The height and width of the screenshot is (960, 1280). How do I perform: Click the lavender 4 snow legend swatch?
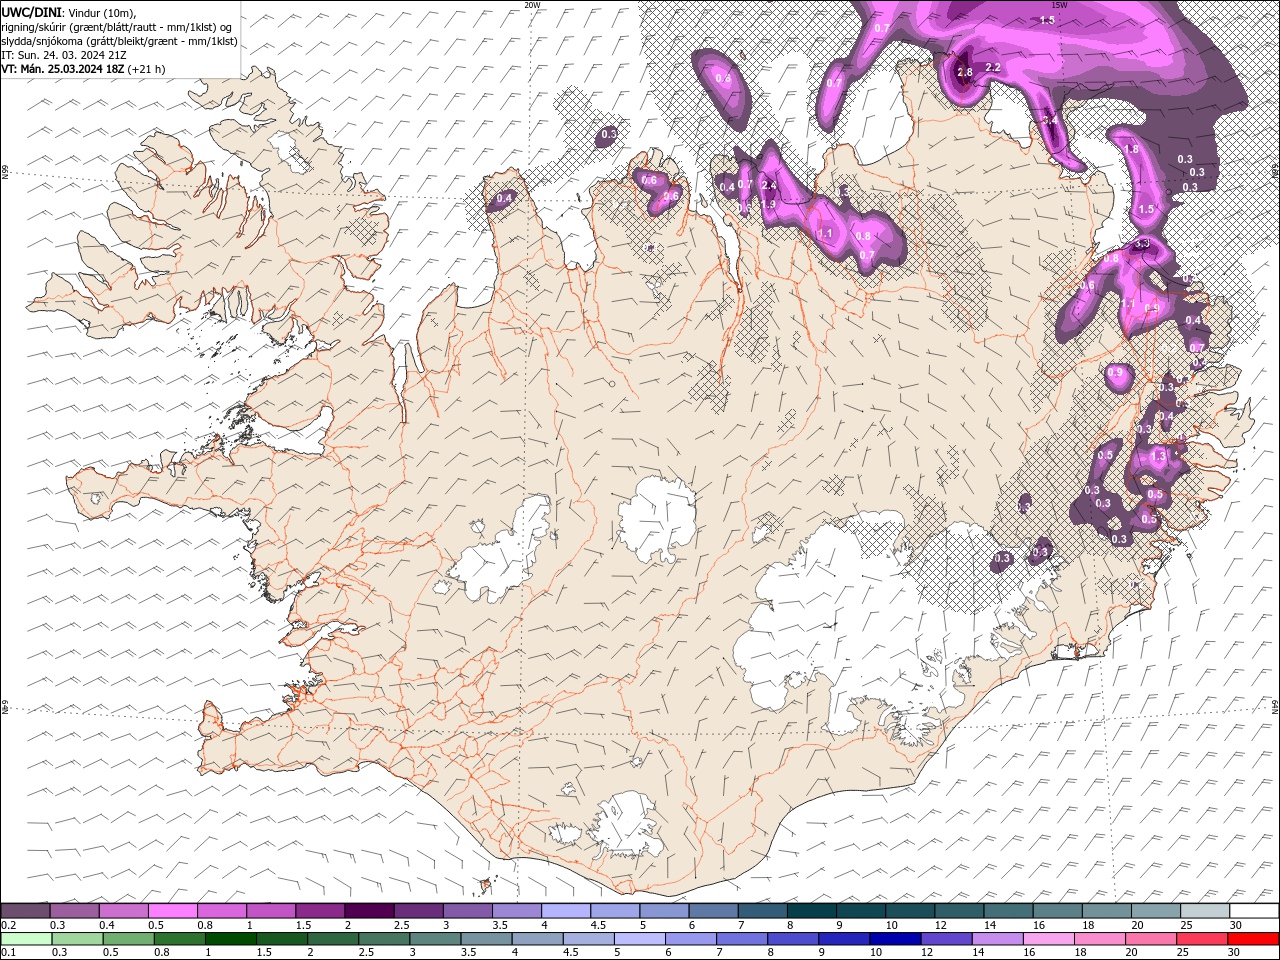coord(566,911)
